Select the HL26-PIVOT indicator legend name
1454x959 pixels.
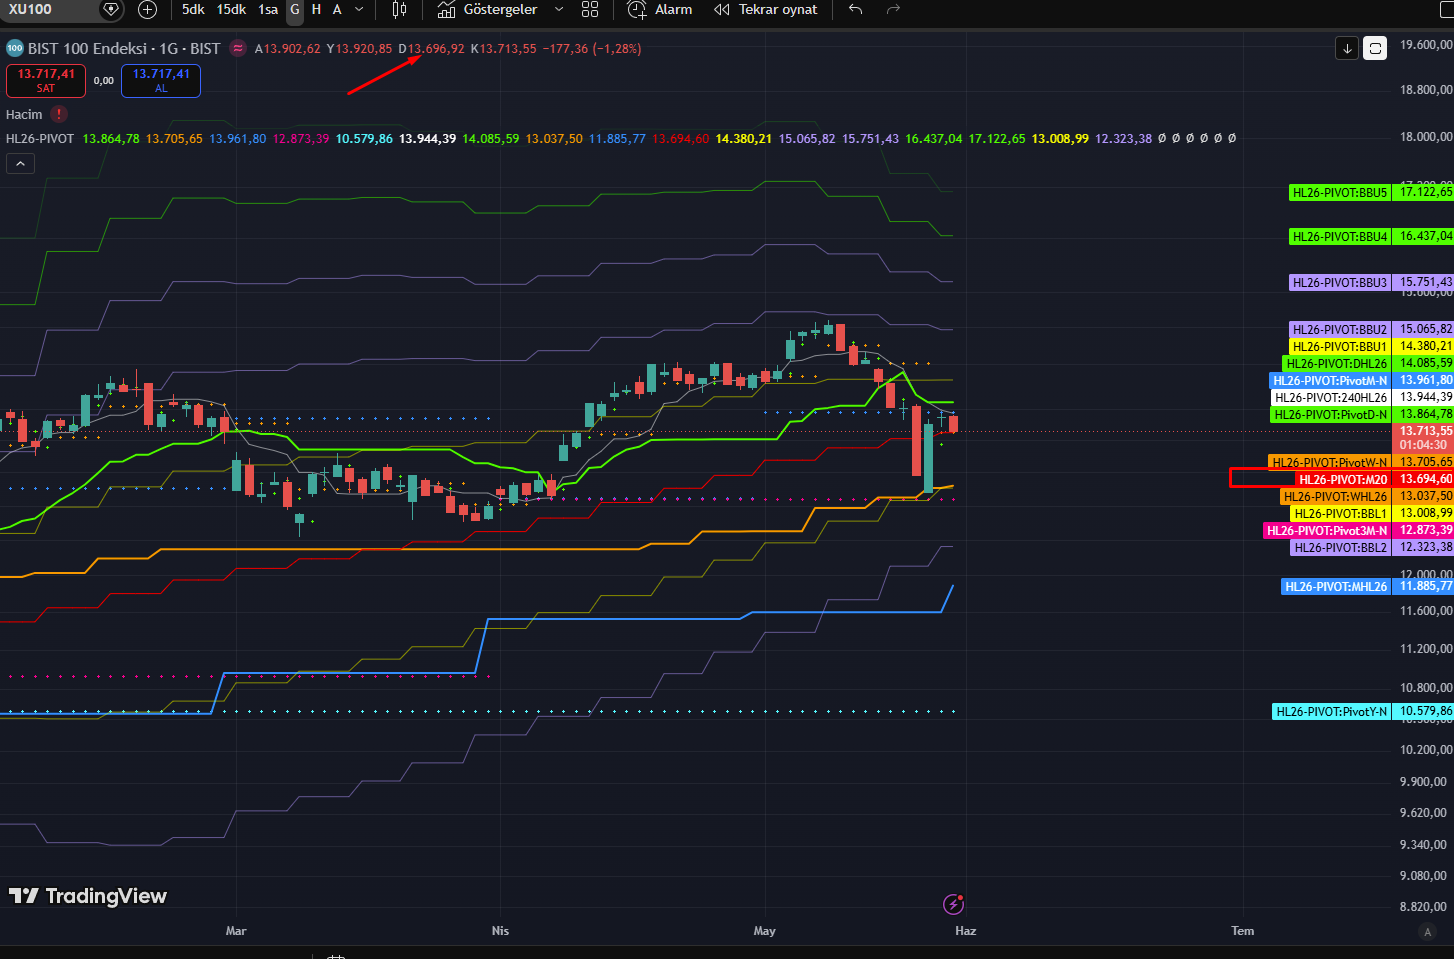(40, 139)
